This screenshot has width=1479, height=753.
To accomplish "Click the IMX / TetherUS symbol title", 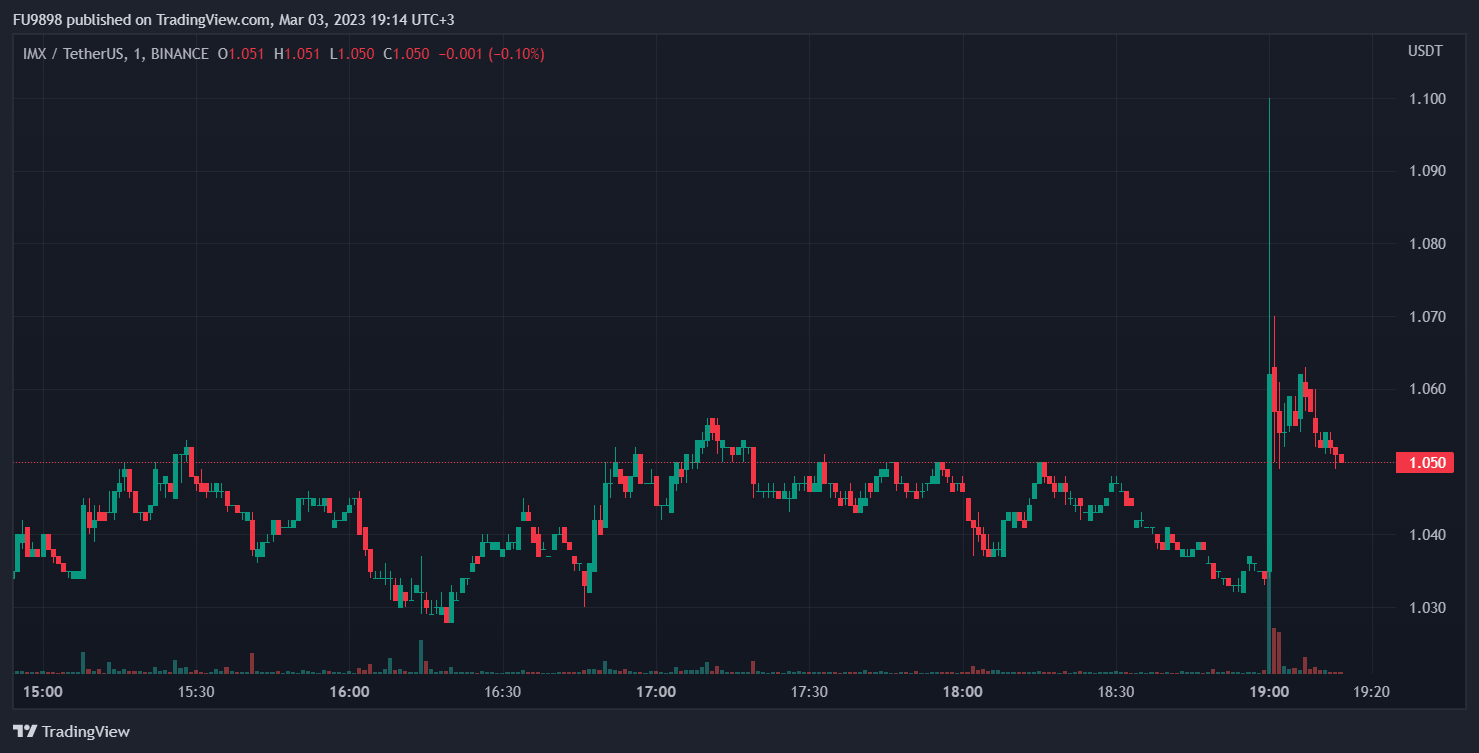I will [x=73, y=54].
